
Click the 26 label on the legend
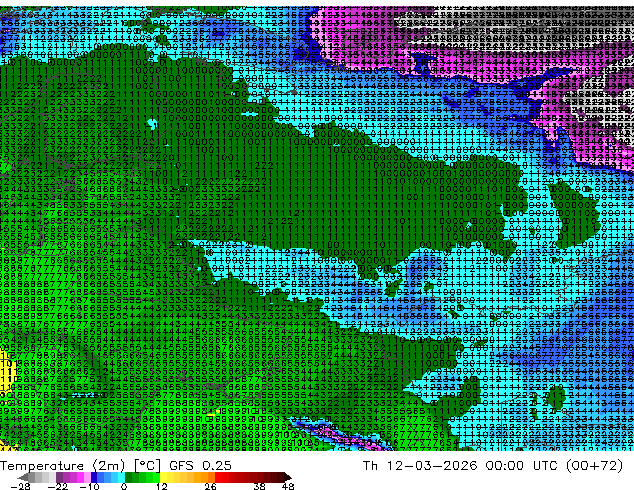(210, 486)
